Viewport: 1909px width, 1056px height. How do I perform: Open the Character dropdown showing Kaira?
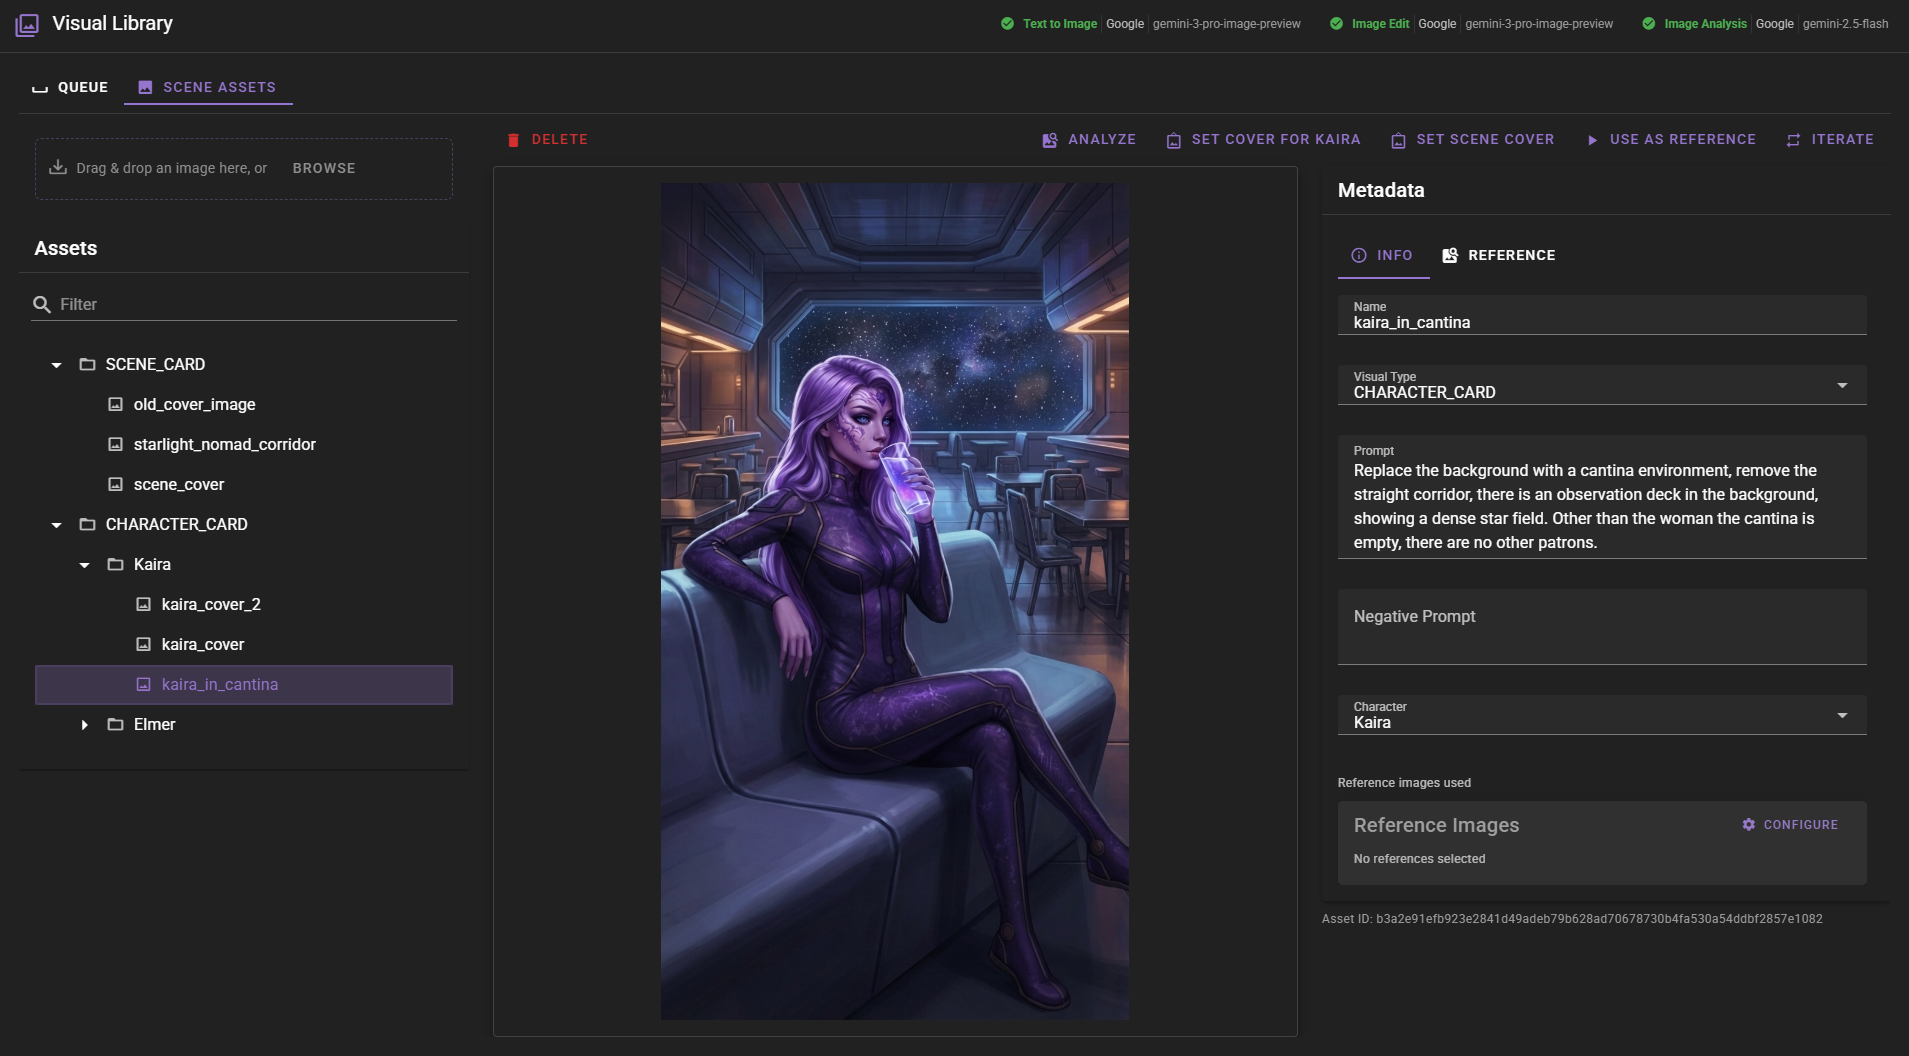pyautogui.click(x=1843, y=714)
